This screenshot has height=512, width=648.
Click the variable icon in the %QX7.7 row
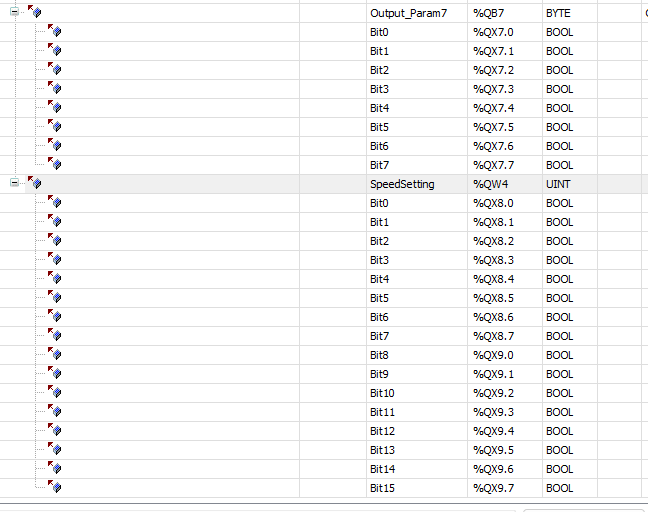point(56,165)
